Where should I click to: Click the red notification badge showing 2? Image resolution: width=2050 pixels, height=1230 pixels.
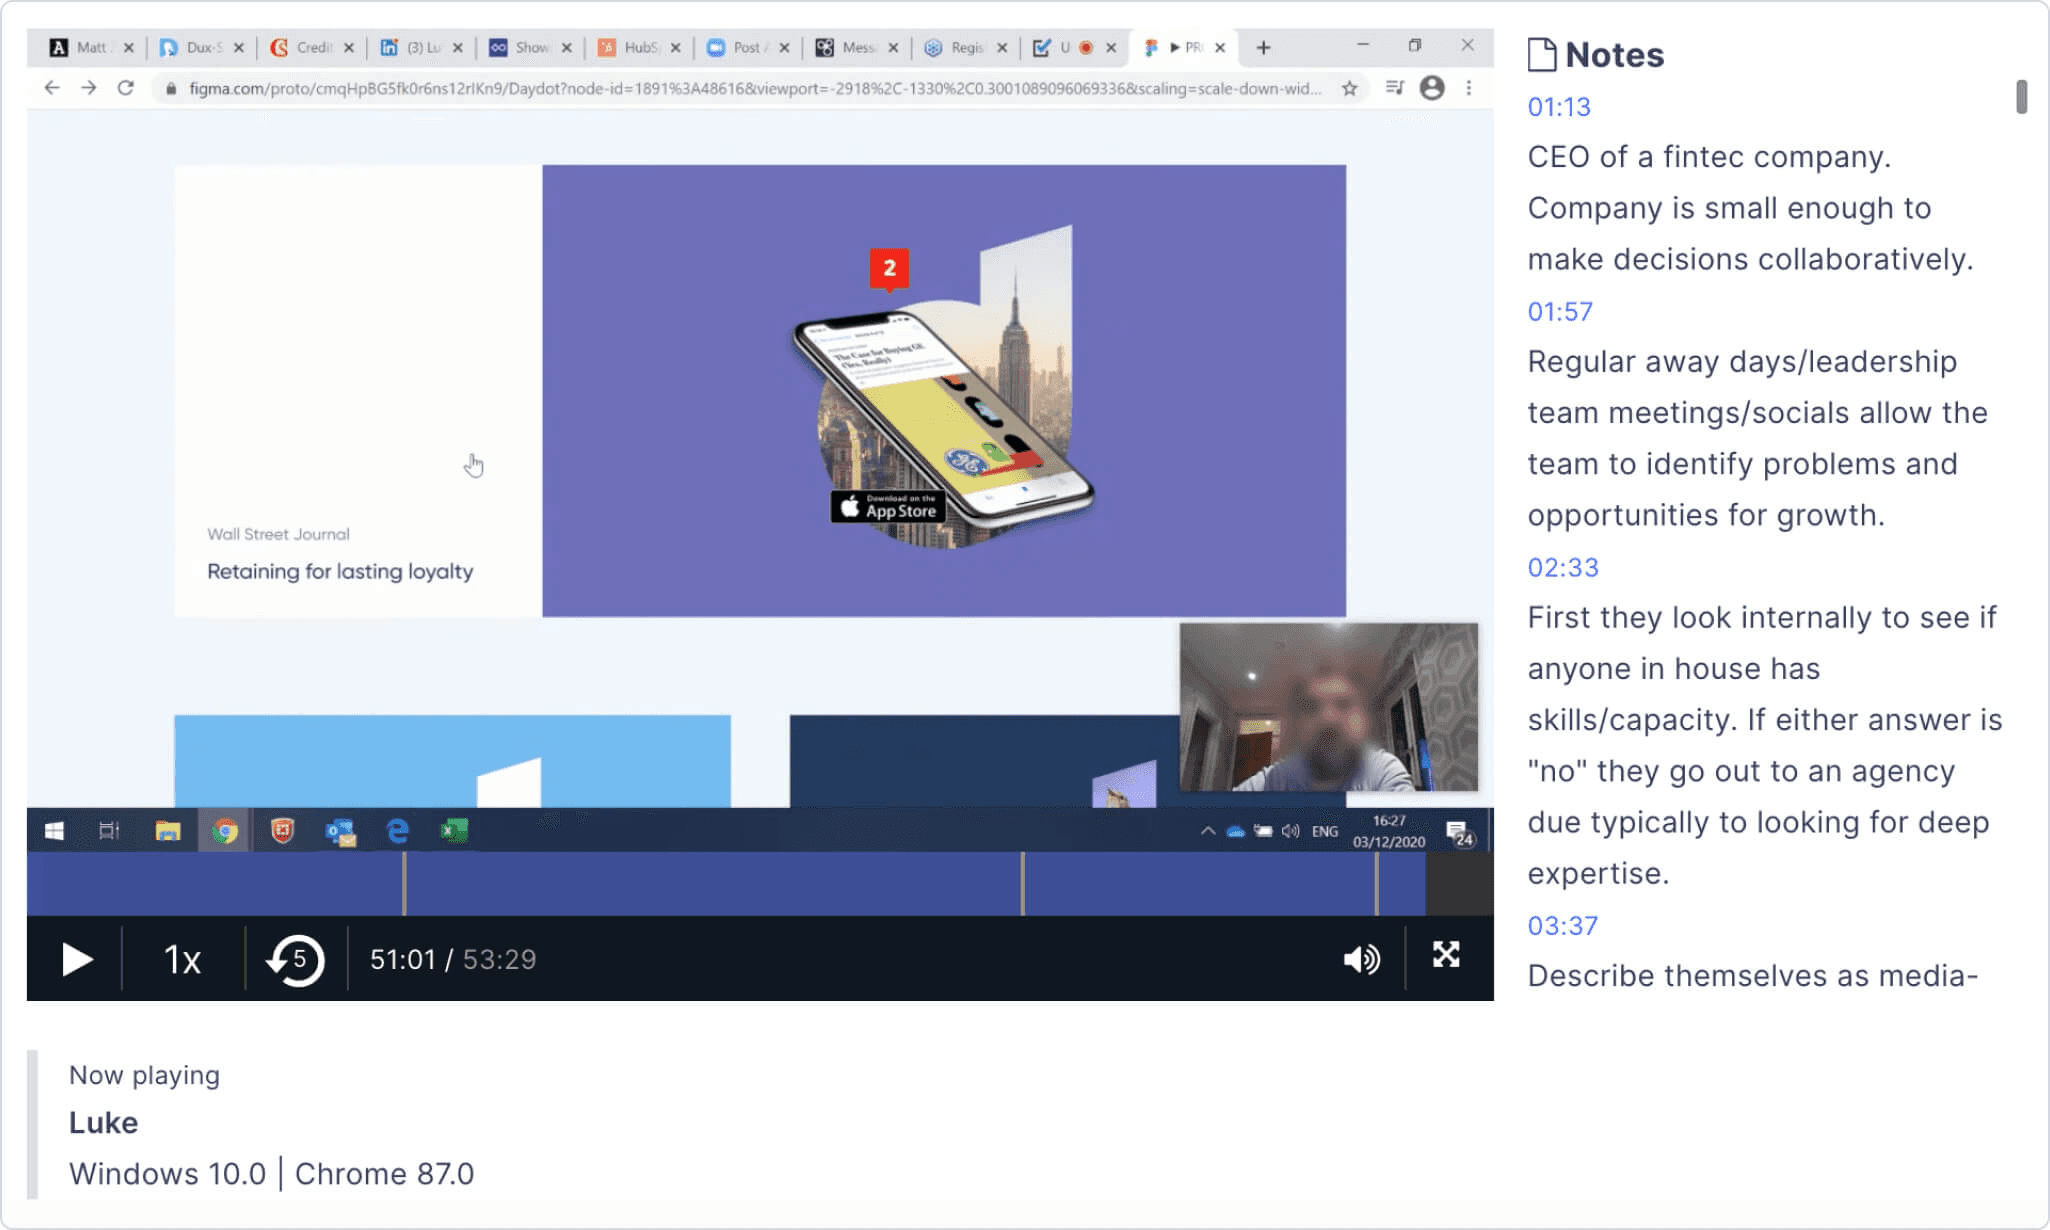click(x=889, y=268)
